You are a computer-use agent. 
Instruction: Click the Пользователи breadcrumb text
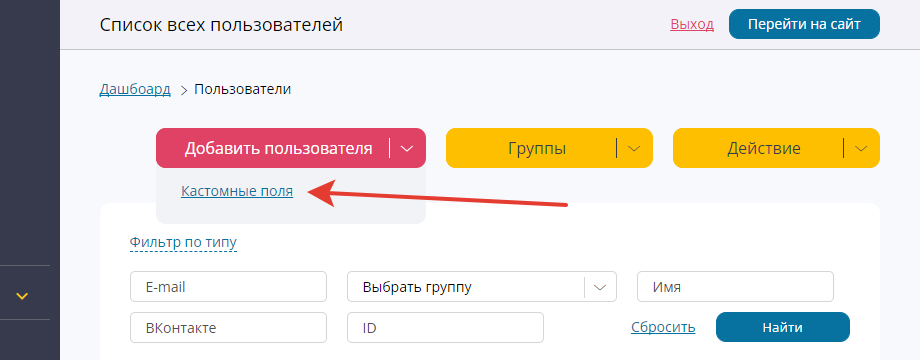point(243,90)
